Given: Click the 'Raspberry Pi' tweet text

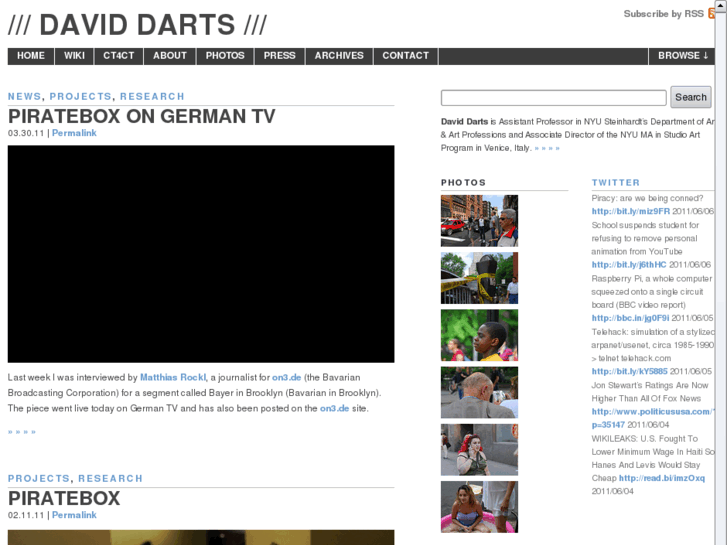Looking at the screenshot, I should (x=651, y=292).
